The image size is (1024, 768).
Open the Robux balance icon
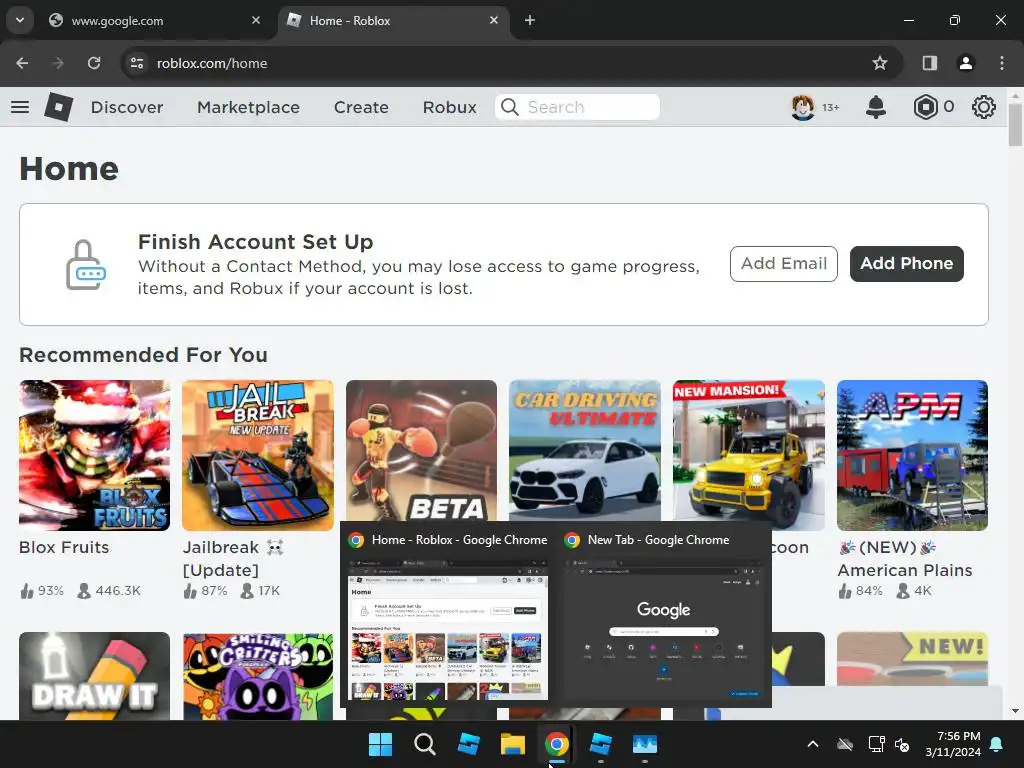tap(925, 107)
